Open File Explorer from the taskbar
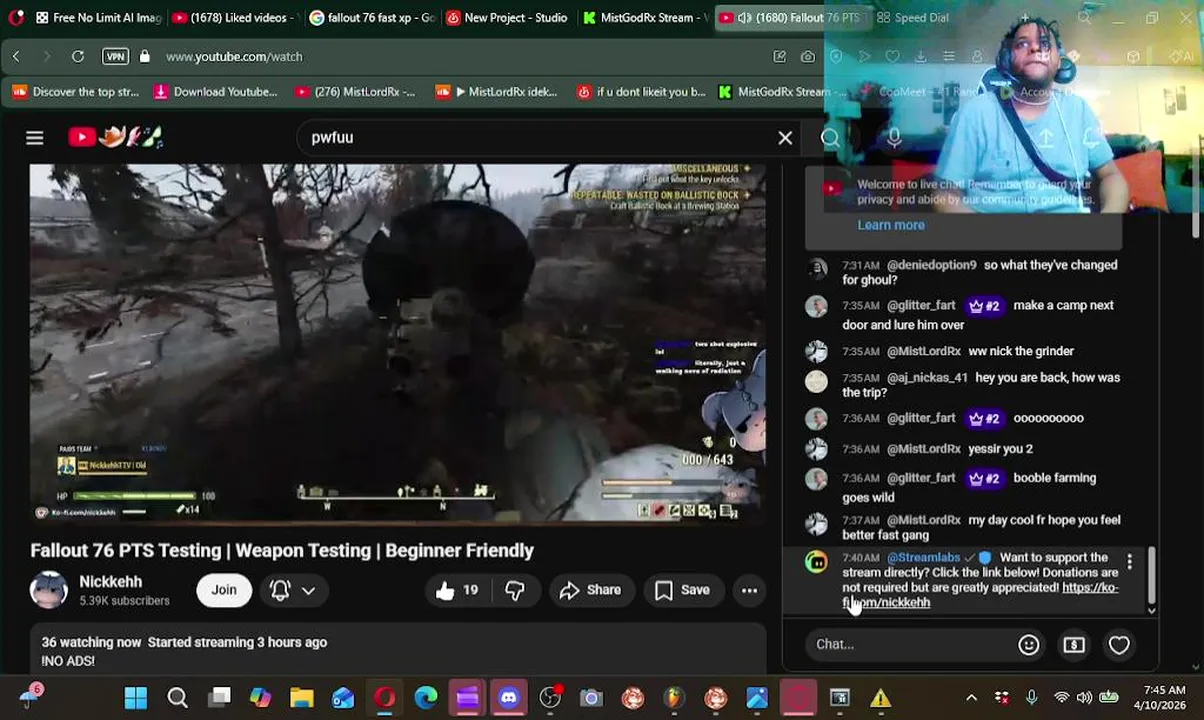 tap(301, 698)
